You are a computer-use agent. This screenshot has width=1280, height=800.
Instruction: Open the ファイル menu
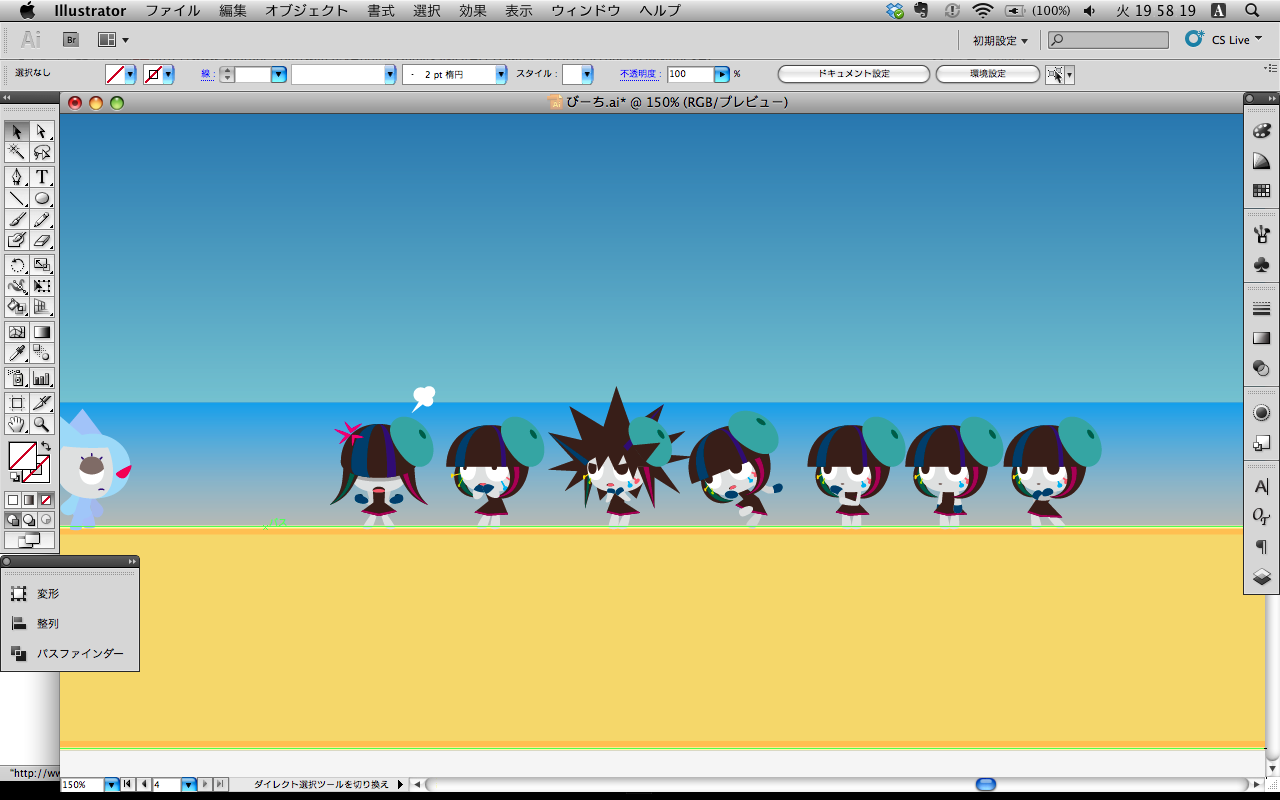point(172,11)
